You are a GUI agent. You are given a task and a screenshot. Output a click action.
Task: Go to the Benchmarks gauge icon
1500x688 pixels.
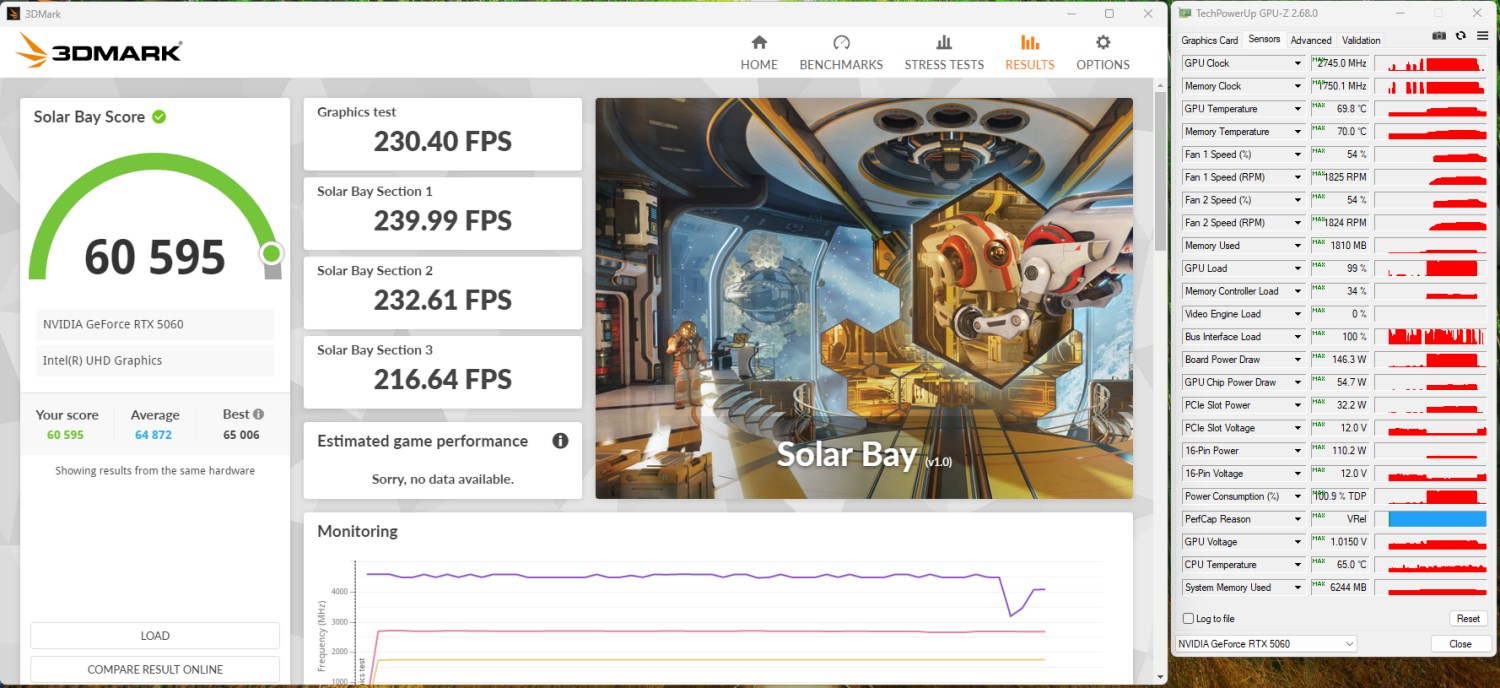pyautogui.click(x=841, y=43)
